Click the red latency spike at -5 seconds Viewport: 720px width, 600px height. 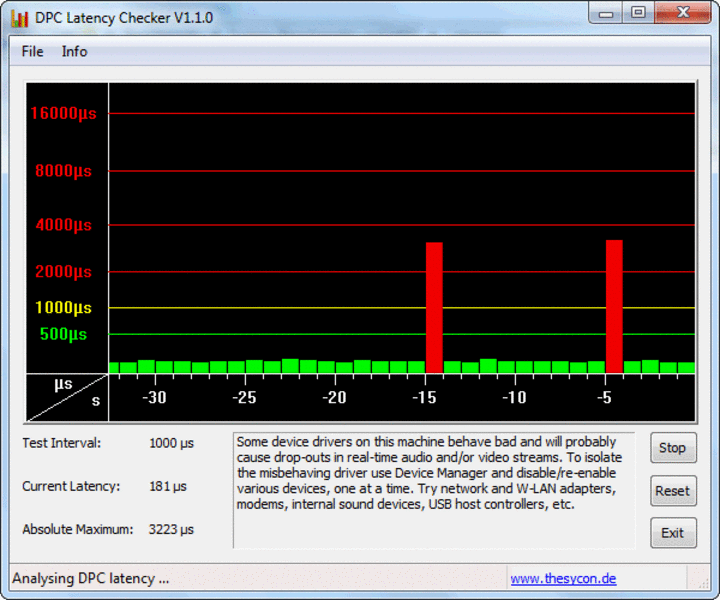614,306
